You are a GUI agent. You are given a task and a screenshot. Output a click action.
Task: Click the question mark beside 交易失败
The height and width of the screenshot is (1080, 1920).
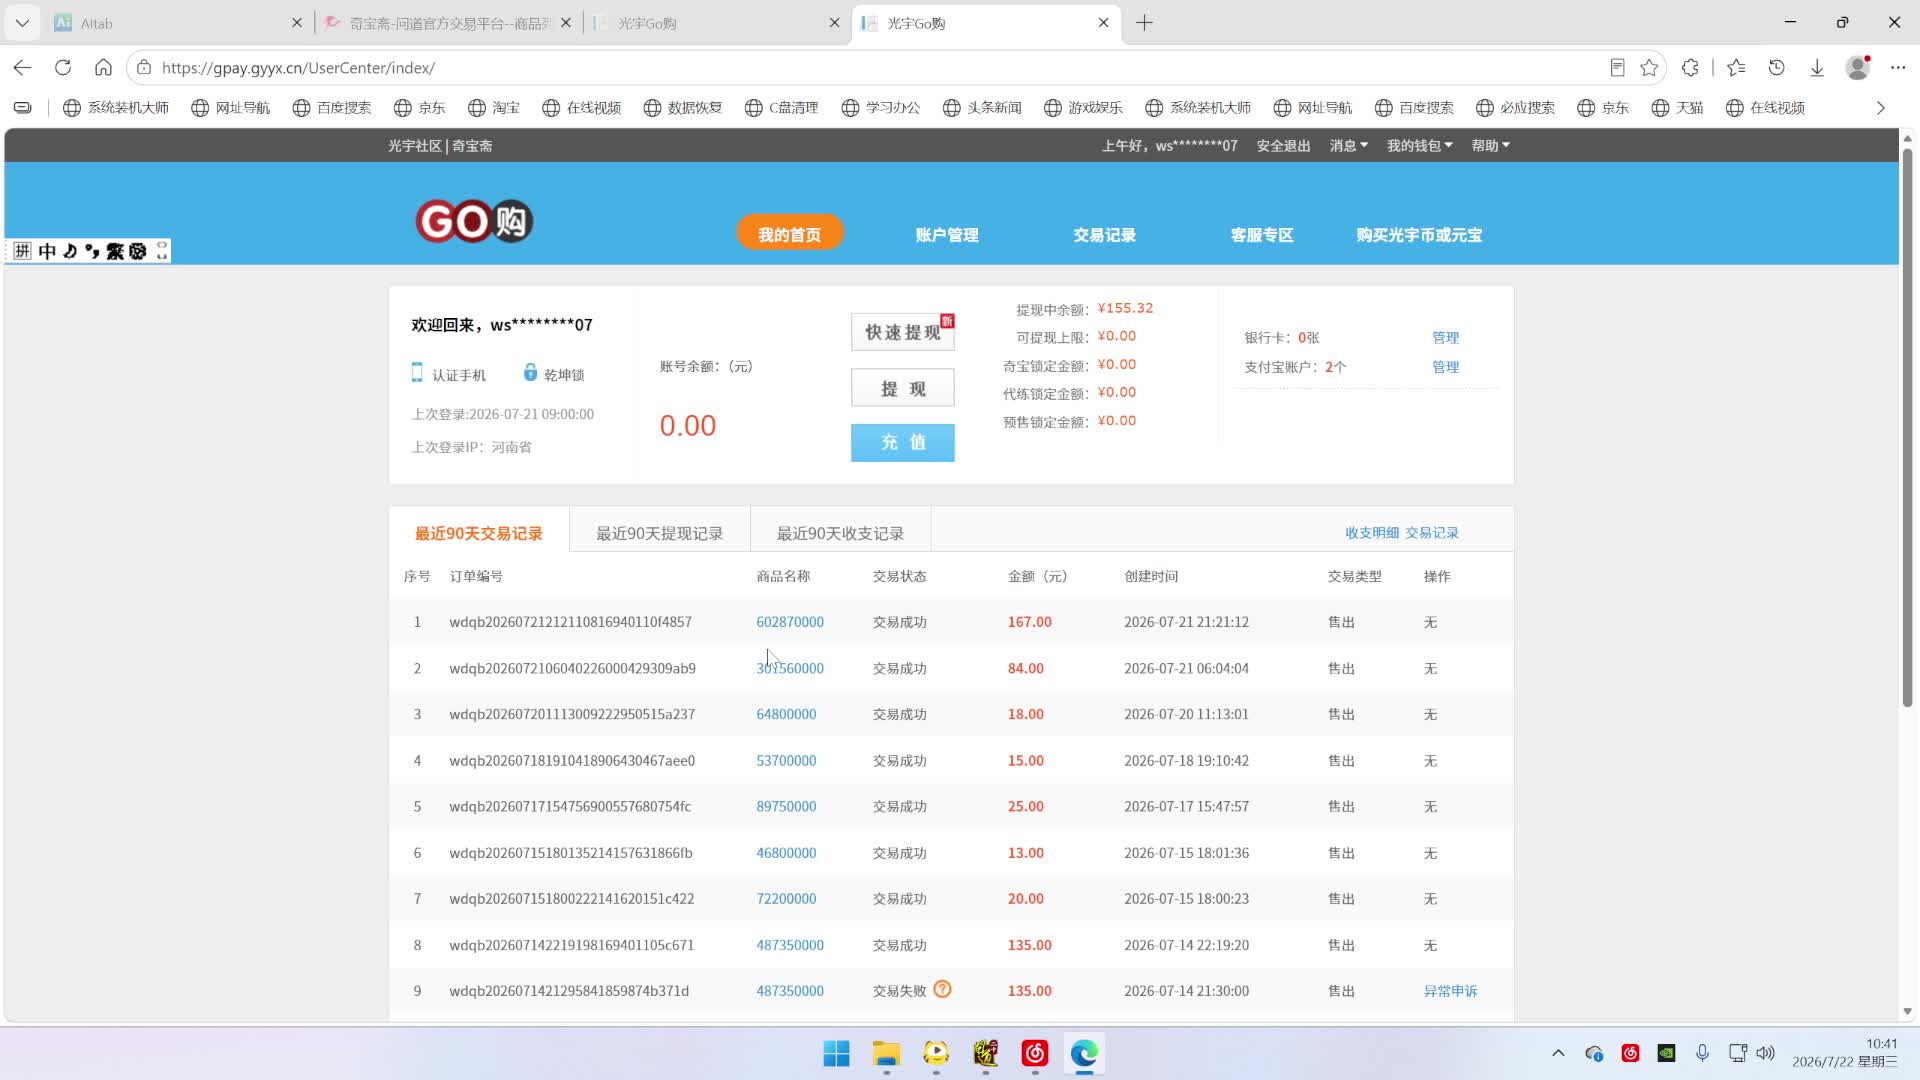942,989
